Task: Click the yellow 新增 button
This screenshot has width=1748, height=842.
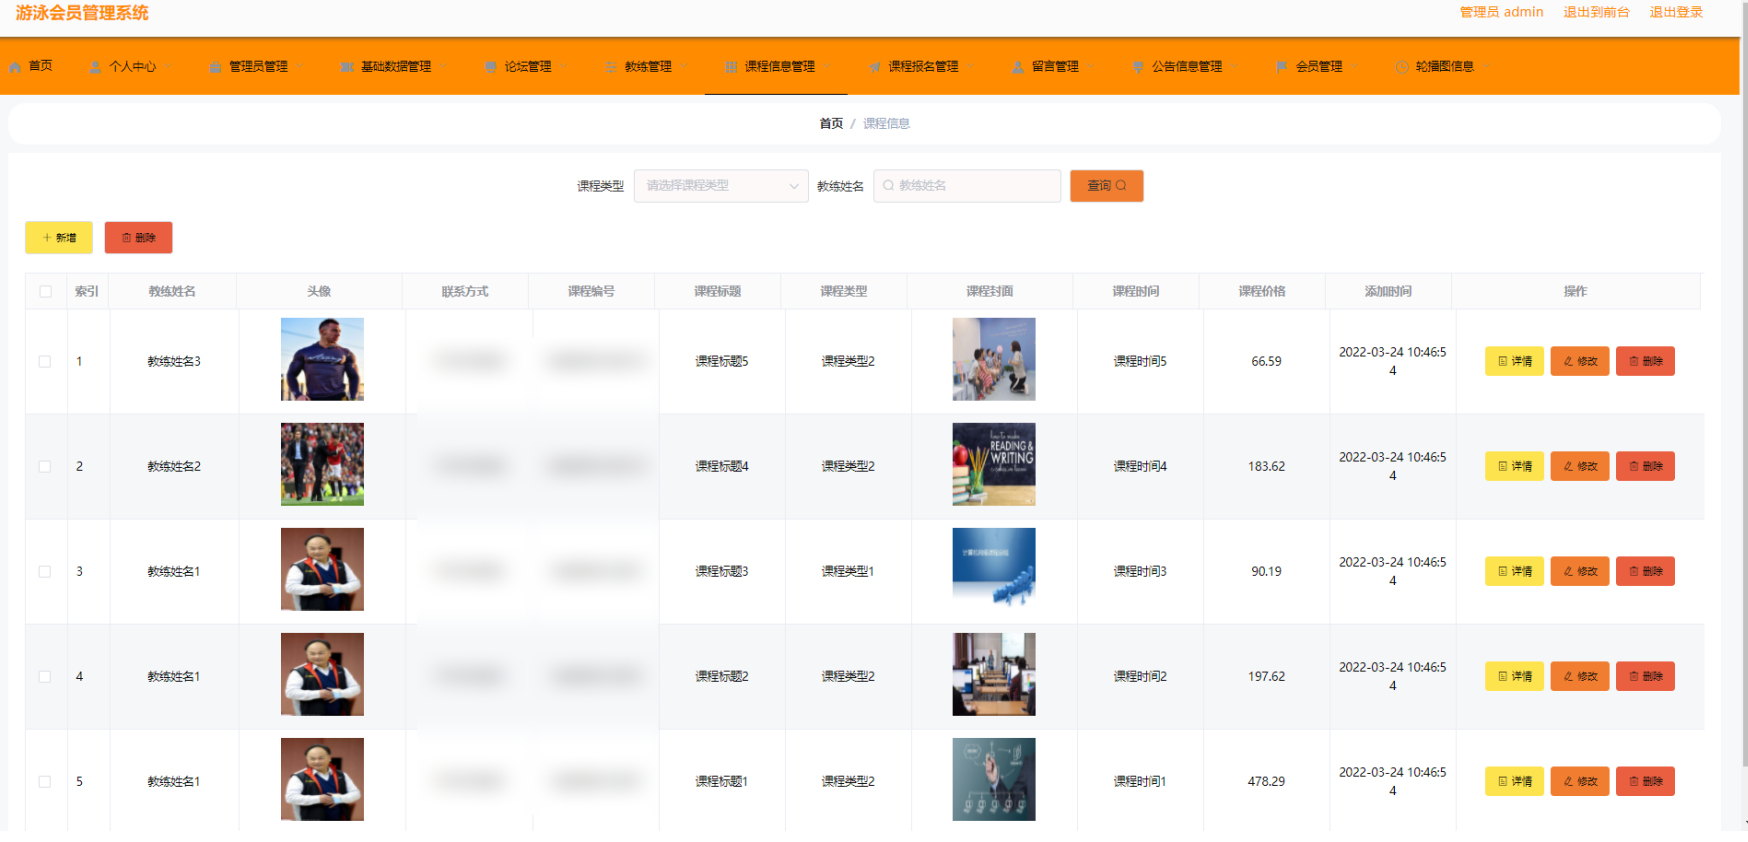Action: (59, 238)
